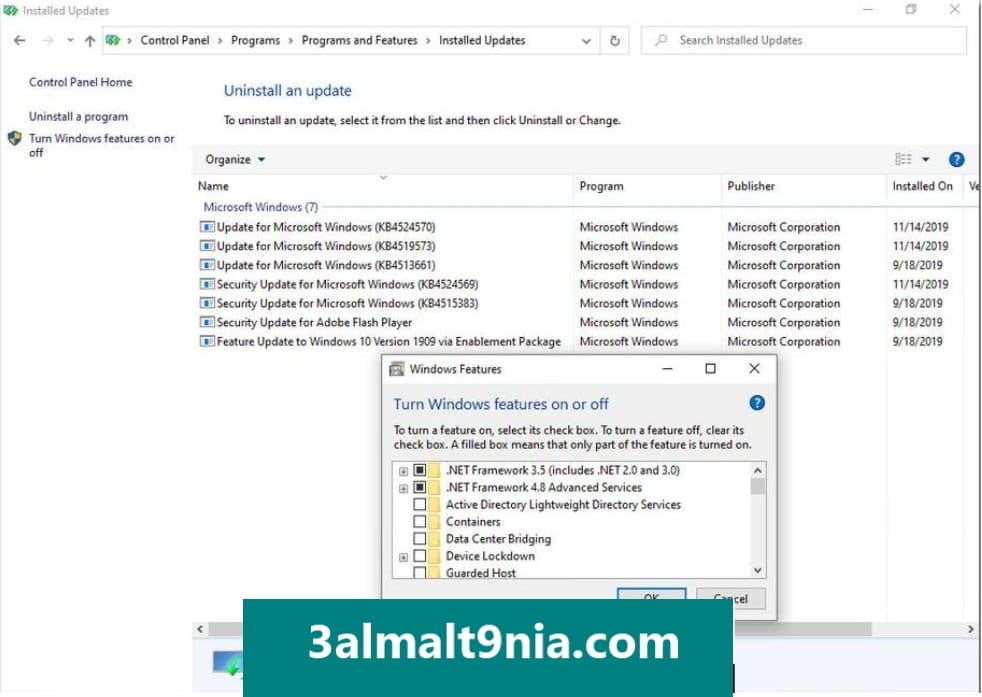Click the KB4524570 update icon
This screenshot has height=697, width=982.
tap(207, 227)
